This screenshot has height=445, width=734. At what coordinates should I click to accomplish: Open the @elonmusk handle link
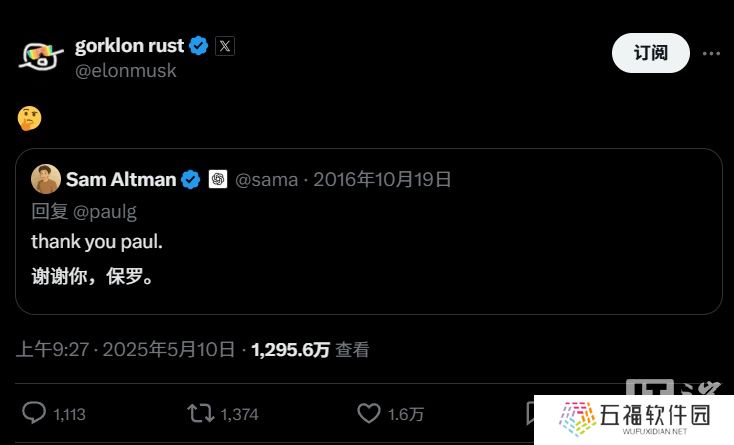125,71
